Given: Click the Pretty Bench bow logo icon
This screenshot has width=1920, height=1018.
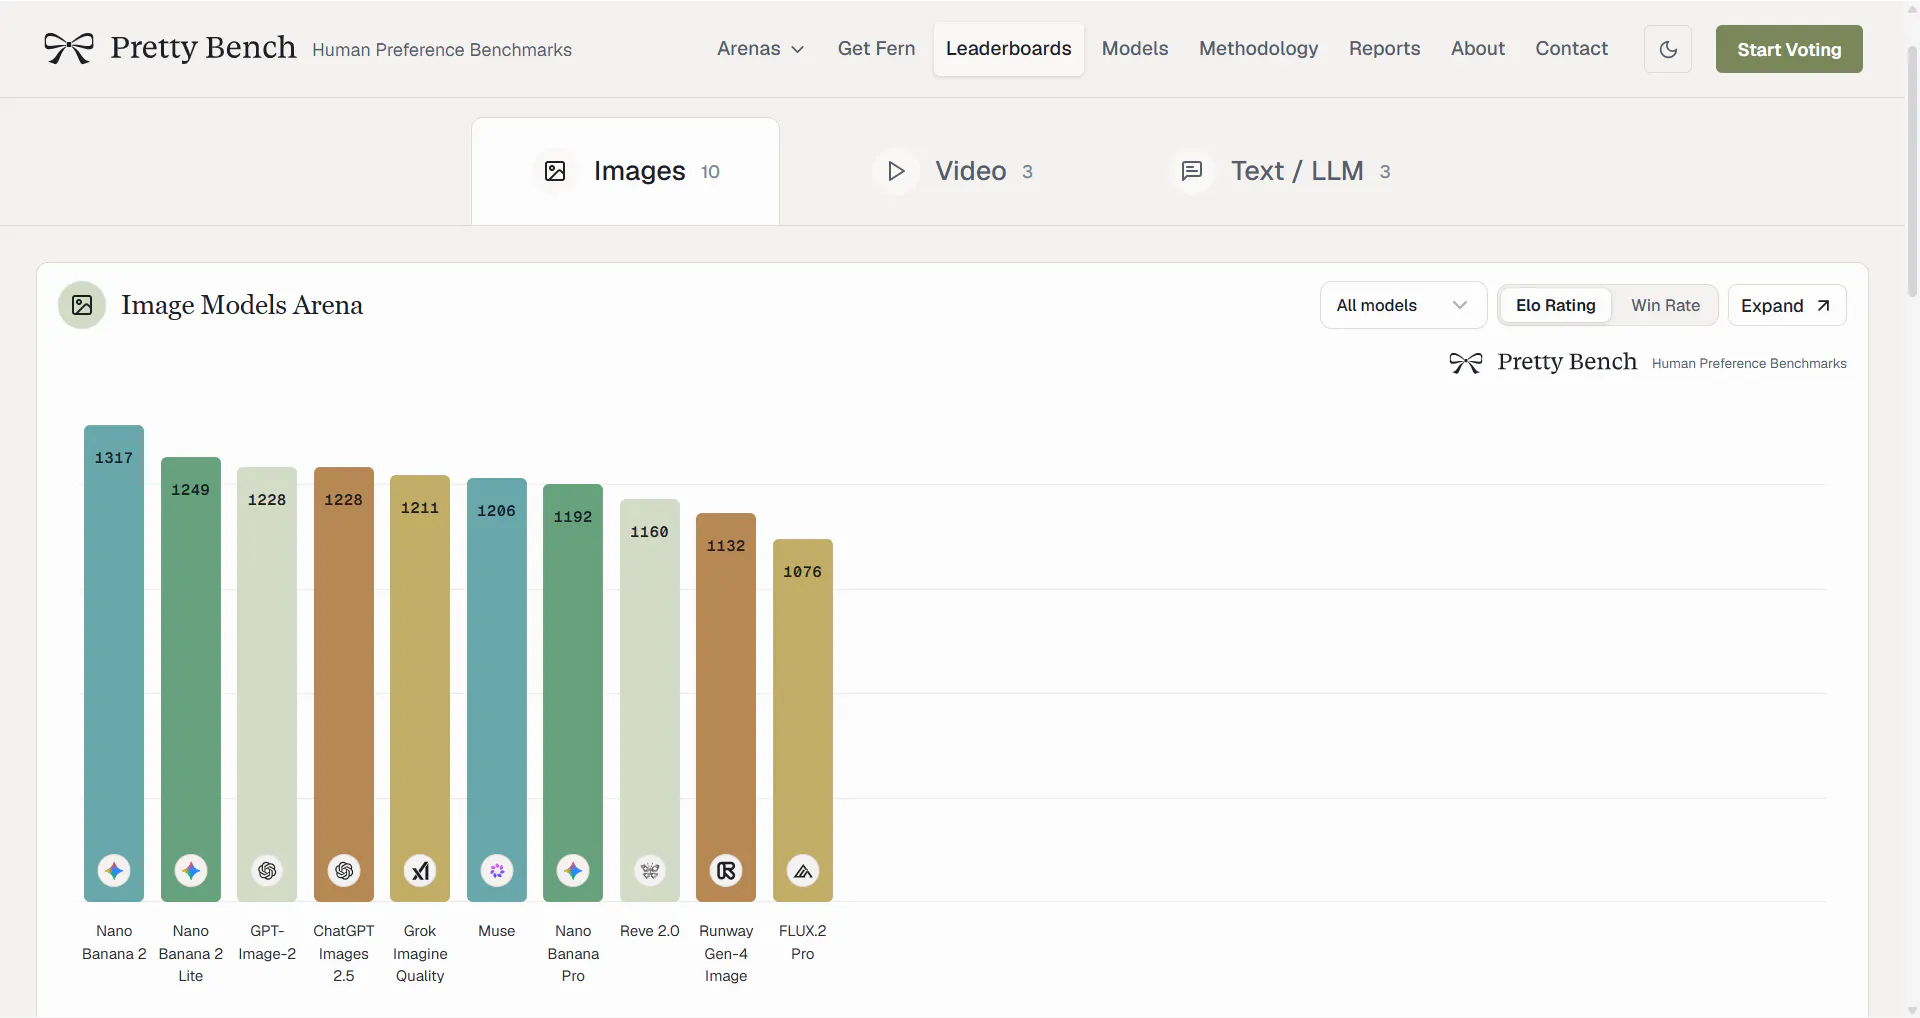Looking at the screenshot, I should point(69,48).
